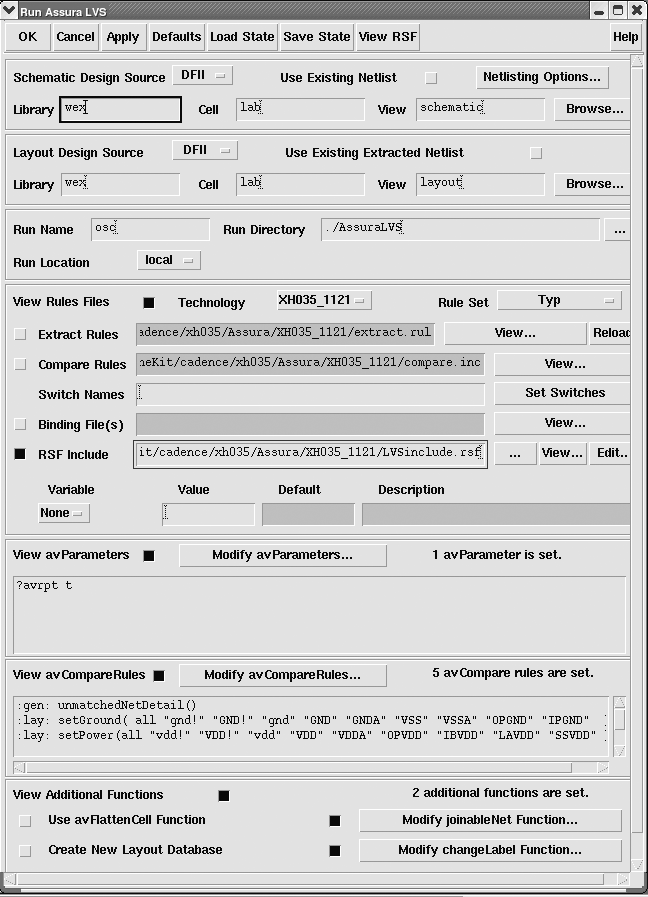Enable Compare Rules checkbox

[x=20, y=364]
